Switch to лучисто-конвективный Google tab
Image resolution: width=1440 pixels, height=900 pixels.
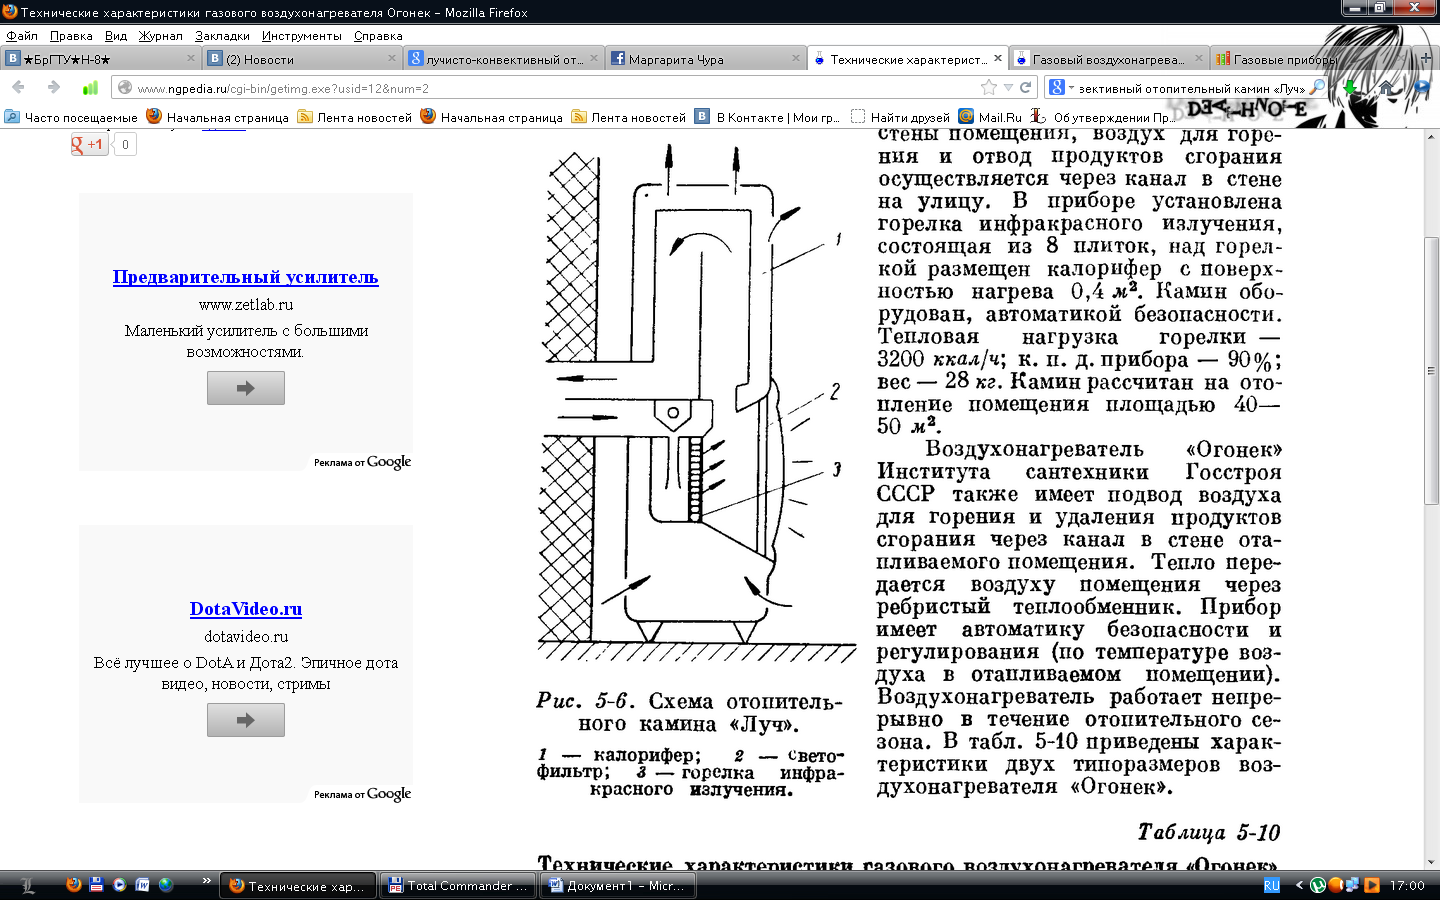click(504, 59)
